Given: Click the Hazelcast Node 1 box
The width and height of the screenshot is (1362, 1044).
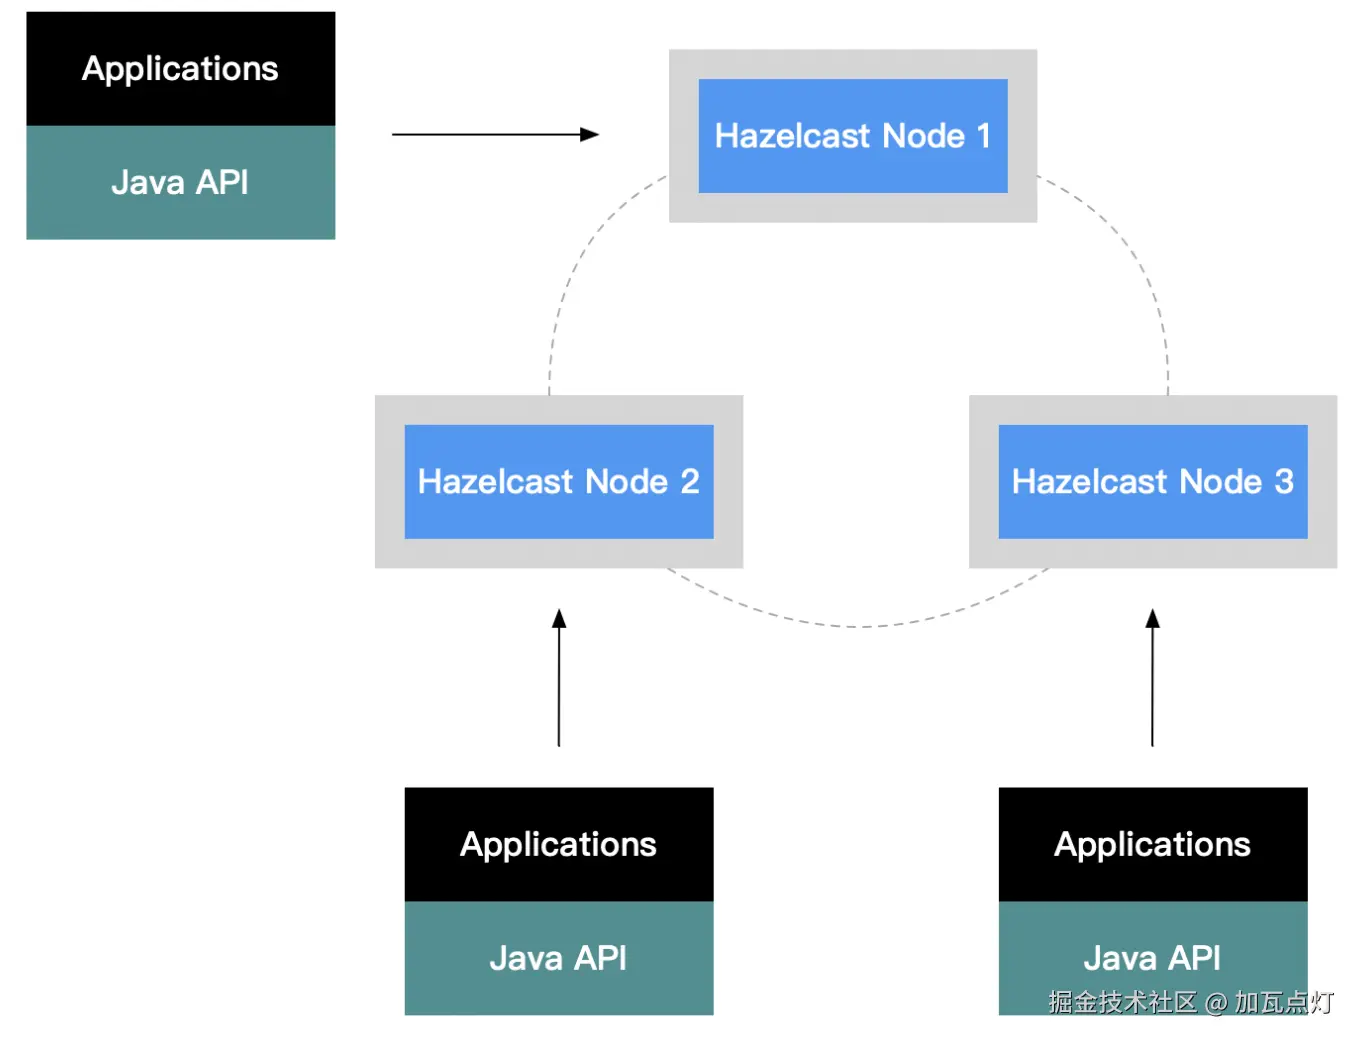Looking at the screenshot, I should click(x=853, y=136).
